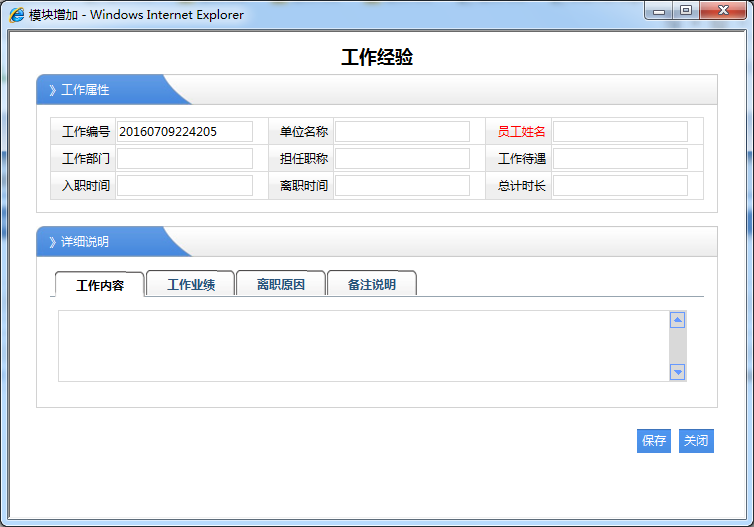Switch to the 工作内容 tab
The image size is (754, 527).
pyautogui.click(x=100, y=285)
